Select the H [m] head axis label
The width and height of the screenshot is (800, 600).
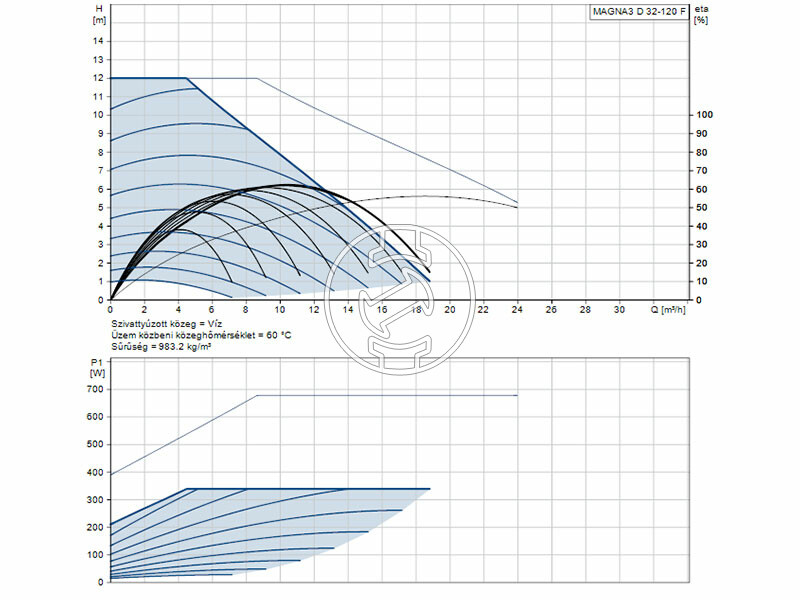98,13
